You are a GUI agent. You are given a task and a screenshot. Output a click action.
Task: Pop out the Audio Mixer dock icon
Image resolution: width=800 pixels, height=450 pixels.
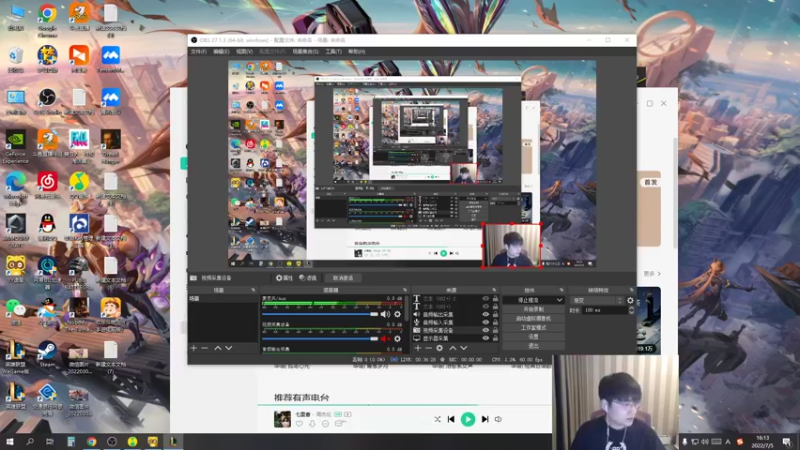pos(405,290)
